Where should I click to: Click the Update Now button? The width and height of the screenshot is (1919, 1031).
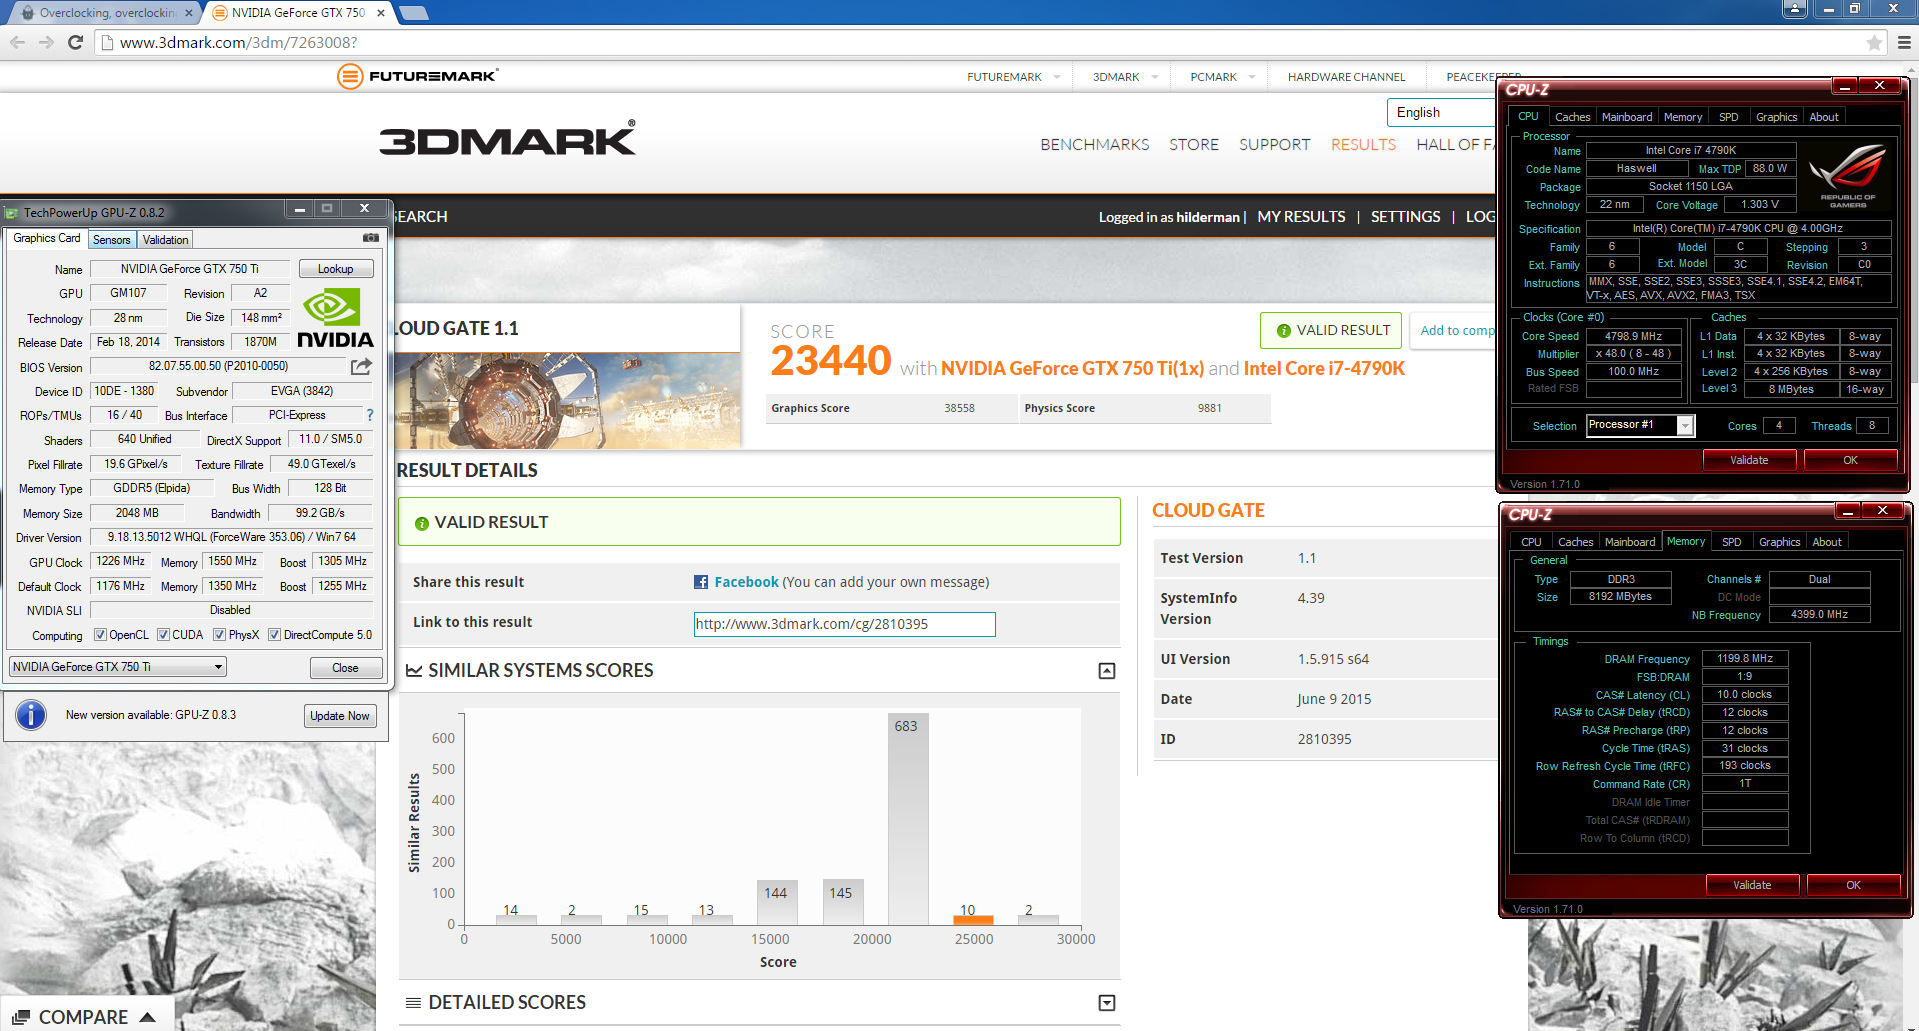pyautogui.click(x=340, y=716)
